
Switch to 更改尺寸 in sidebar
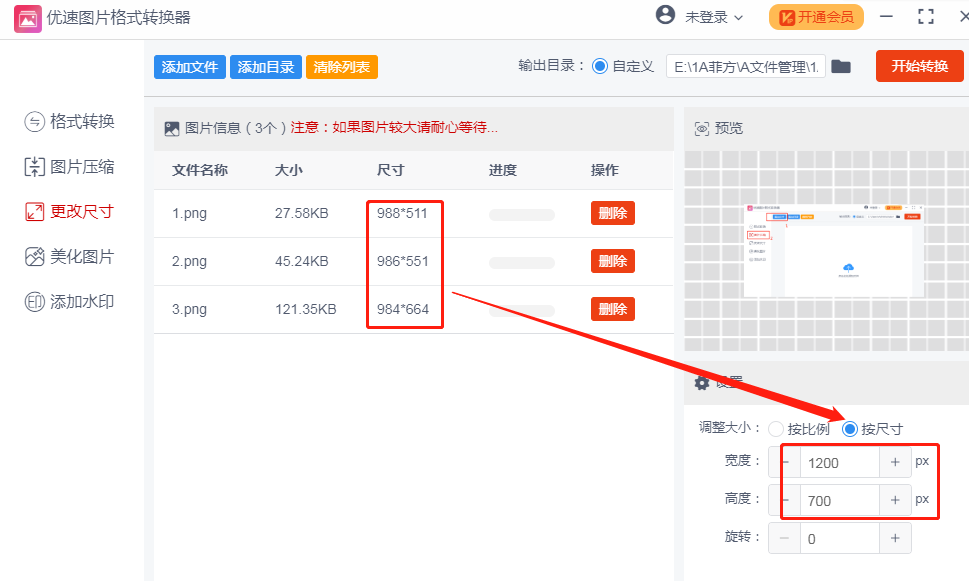(x=69, y=211)
